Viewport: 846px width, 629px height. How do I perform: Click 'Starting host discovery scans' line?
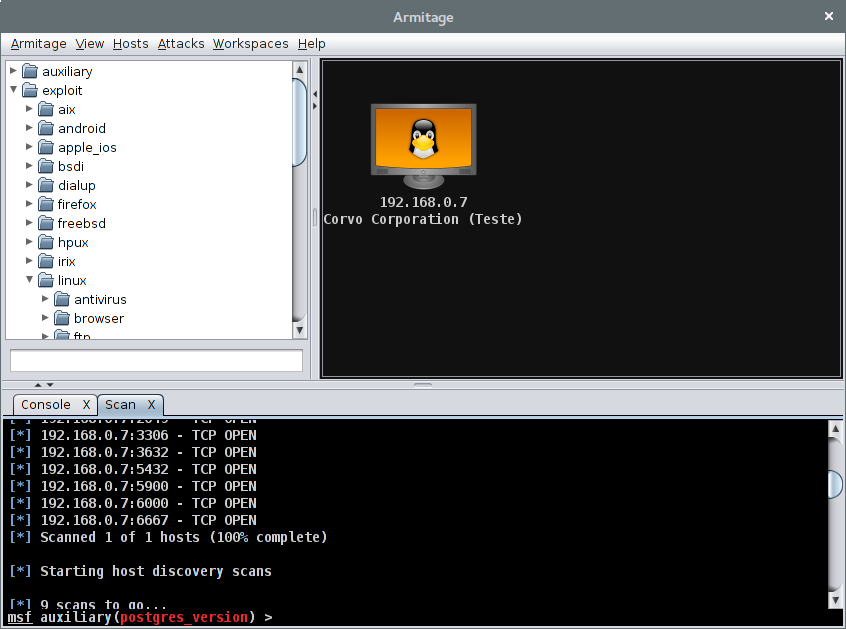click(140, 571)
